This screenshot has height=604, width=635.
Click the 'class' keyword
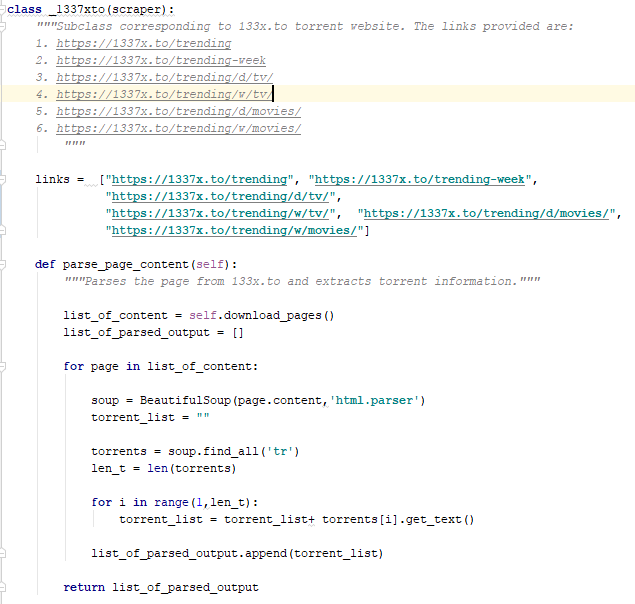[24, 9]
